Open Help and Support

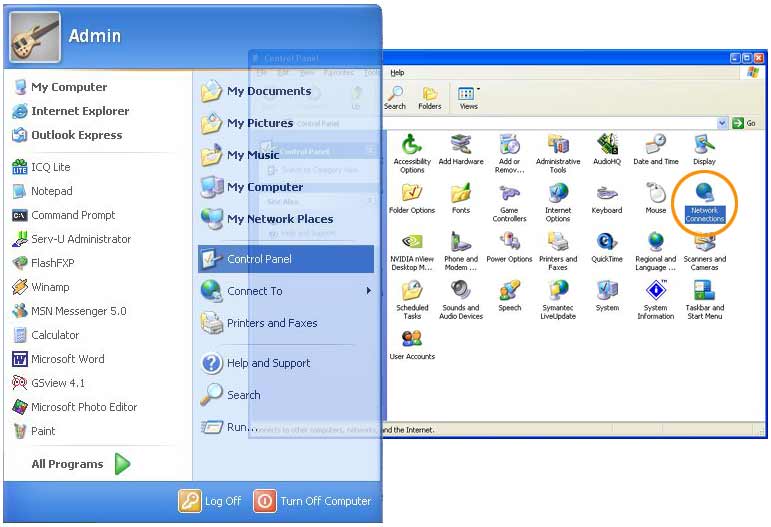point(256,363)
